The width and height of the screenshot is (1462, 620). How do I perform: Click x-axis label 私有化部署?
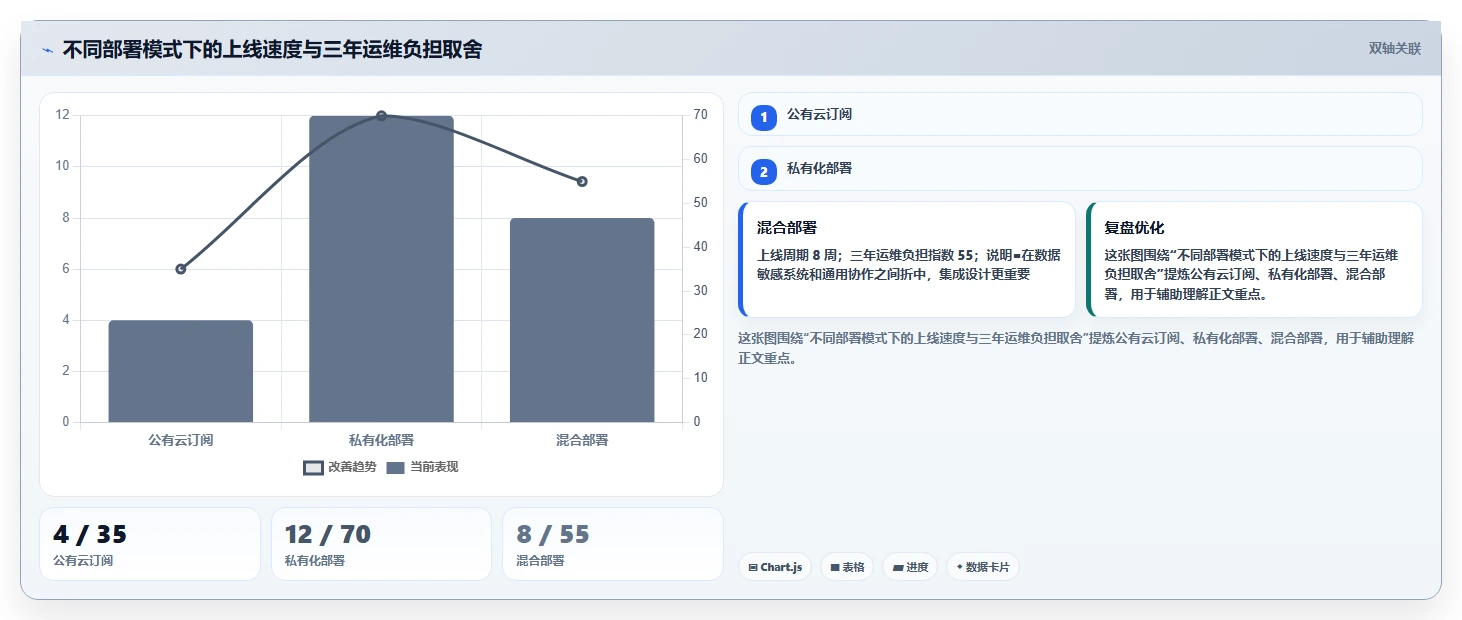point(381,440)
